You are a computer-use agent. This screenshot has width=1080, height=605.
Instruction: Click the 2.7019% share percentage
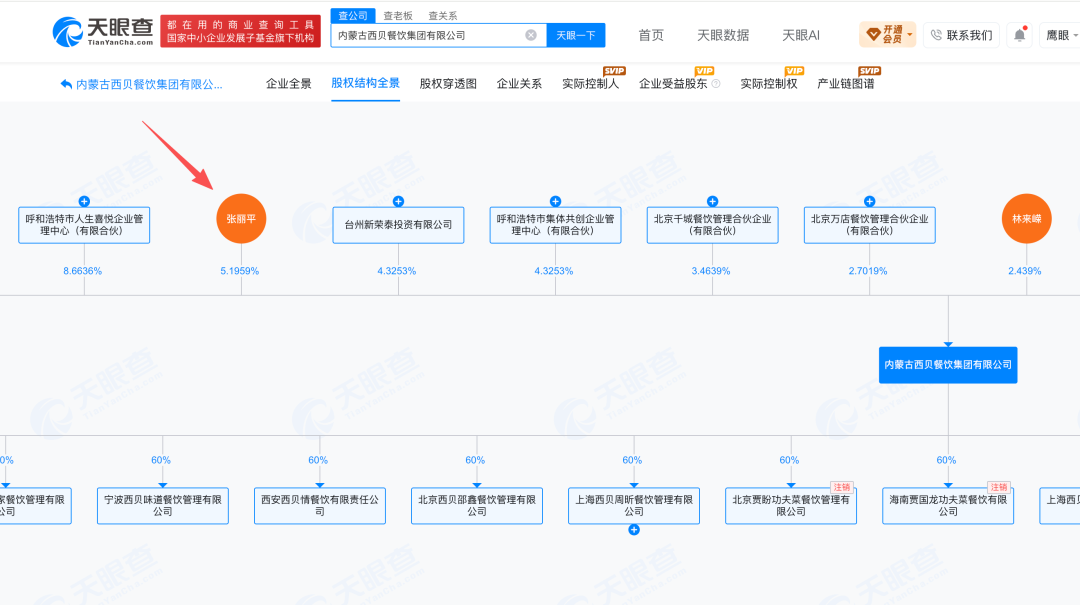pyautogui.click(x=868, y=271)
